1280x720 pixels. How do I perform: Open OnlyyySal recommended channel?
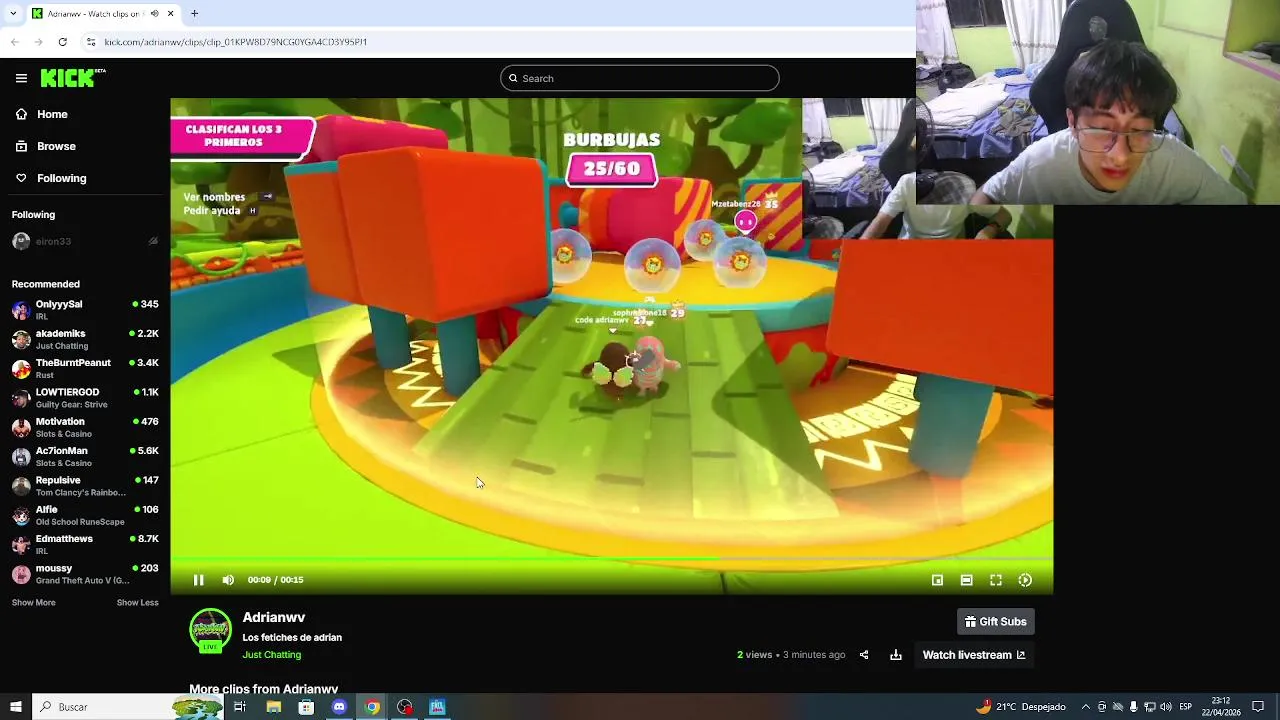click(85, 310)
